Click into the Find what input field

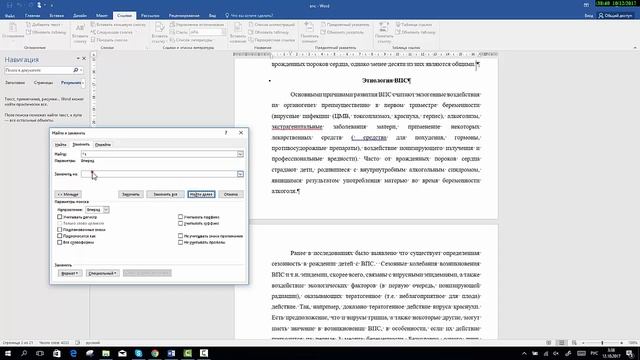tap(159, 154)
